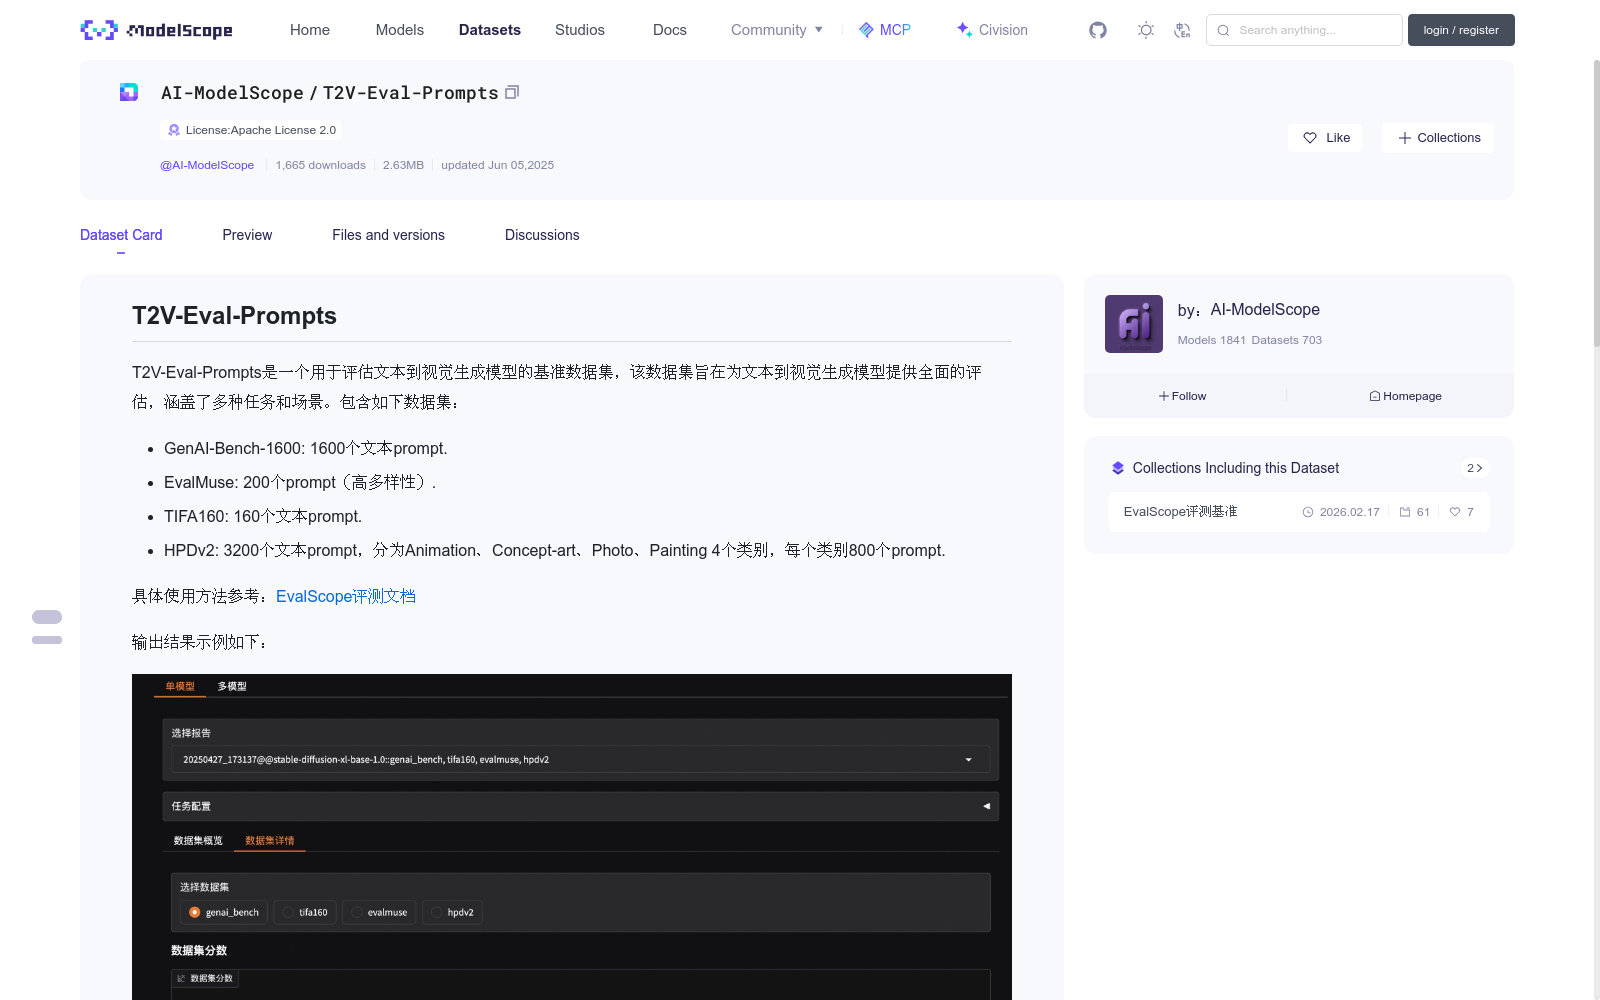
Task: Click the ModelScope logo
Action: pos(157,30)
